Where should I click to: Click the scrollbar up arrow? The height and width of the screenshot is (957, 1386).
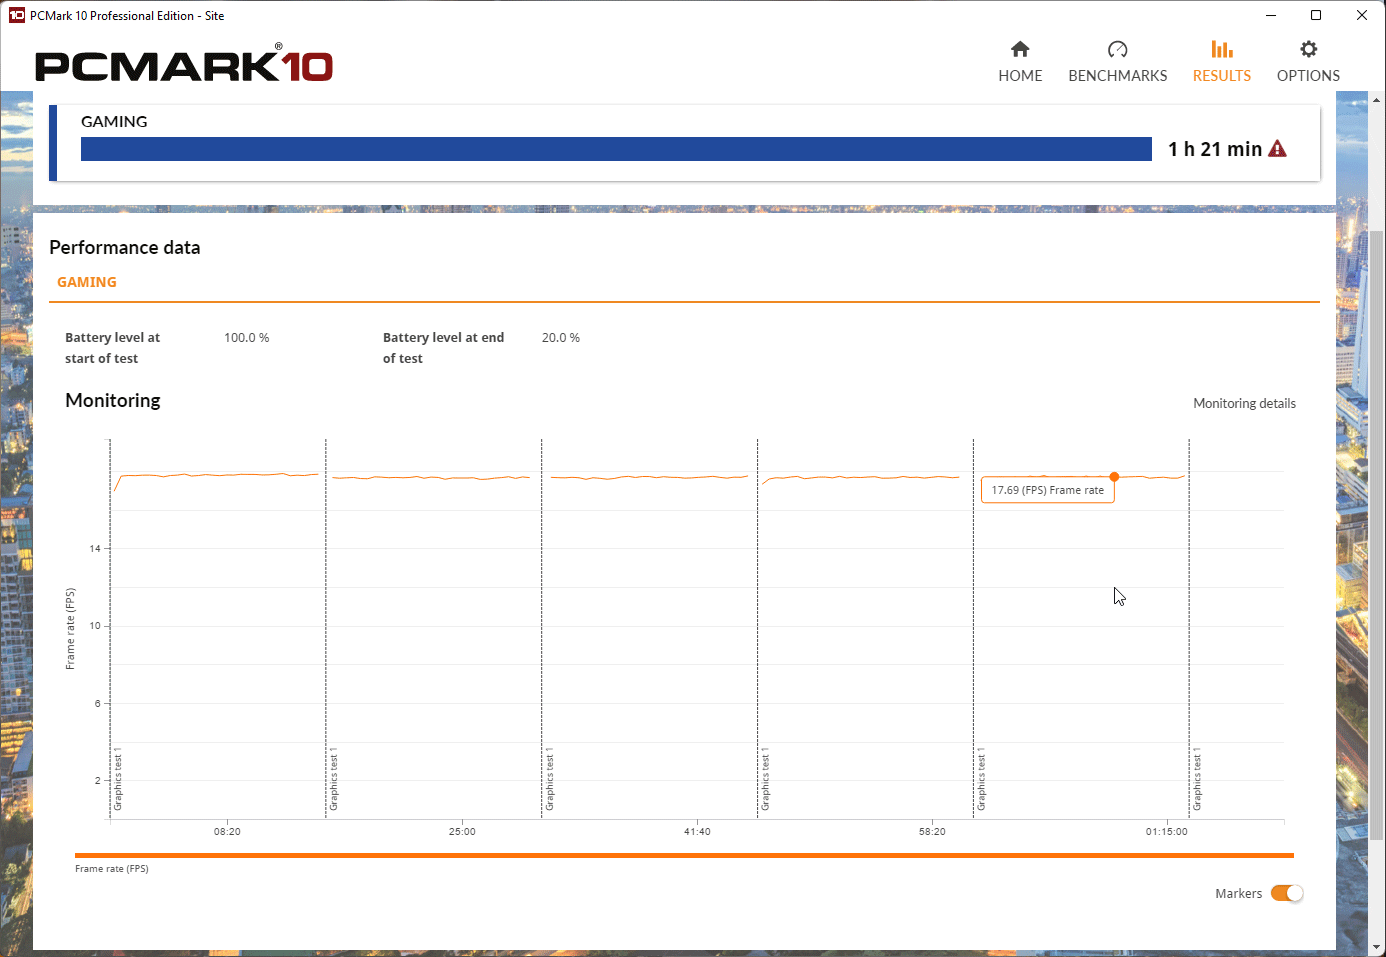1377,100
